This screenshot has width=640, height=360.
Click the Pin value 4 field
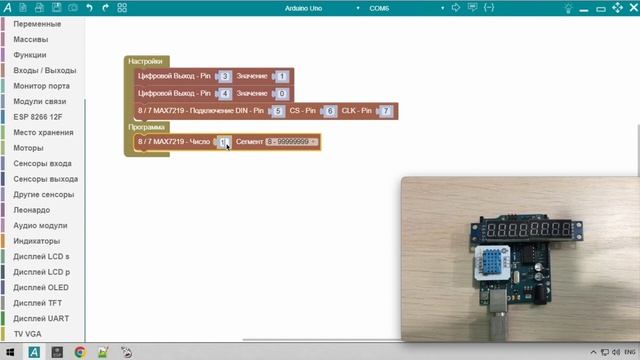click(224, 94)
